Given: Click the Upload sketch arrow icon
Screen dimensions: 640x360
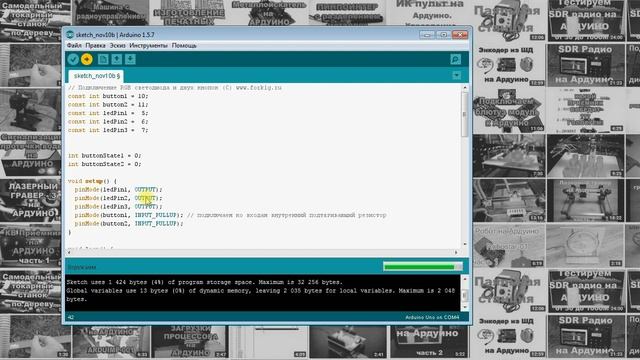Looking at the screenshot, I should coord(87,60).
